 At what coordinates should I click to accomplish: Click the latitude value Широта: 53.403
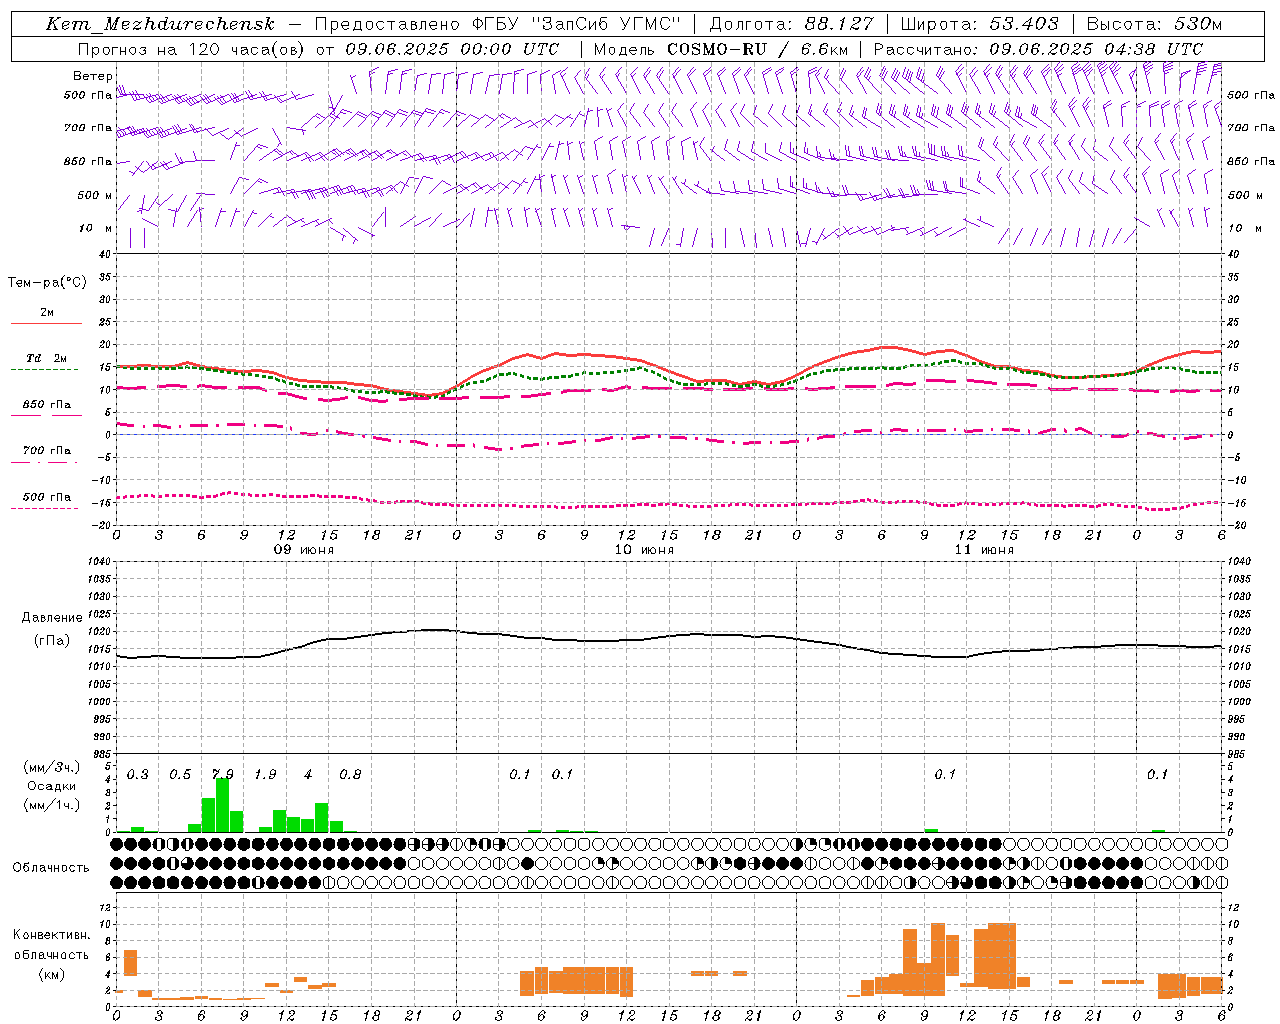[979, 24]
